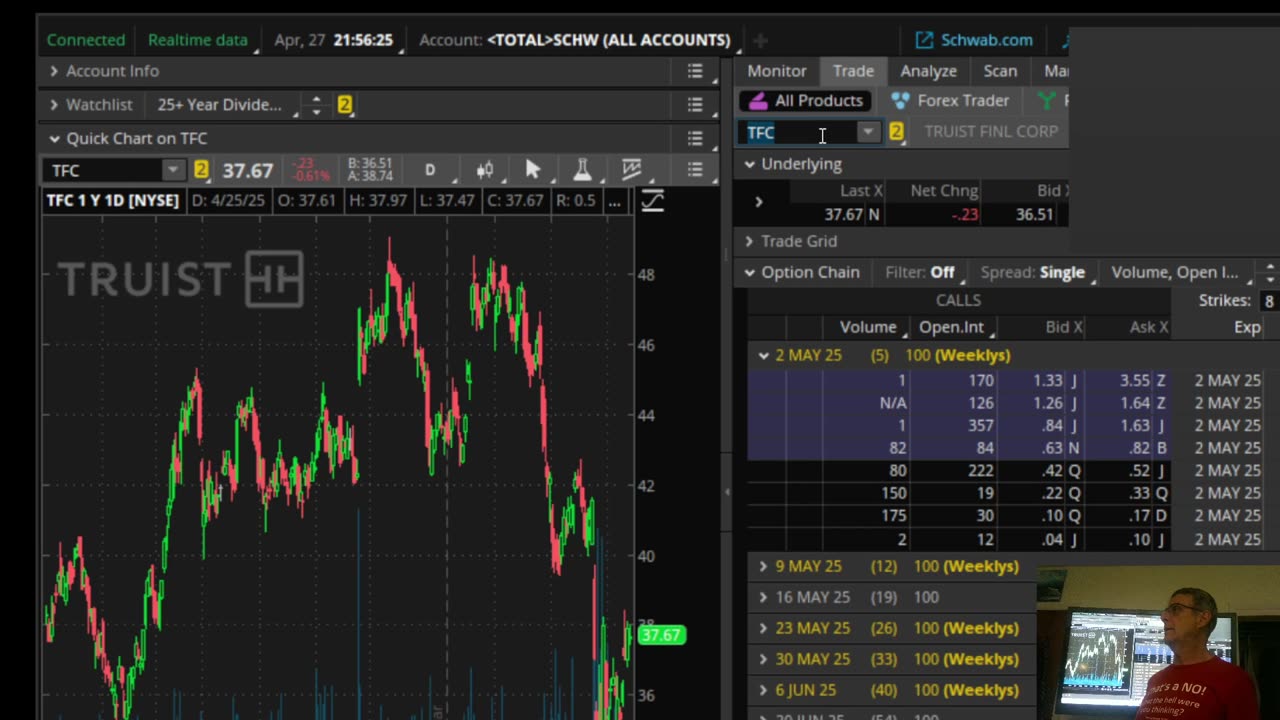Open the Watchlist panel menu icon
This screenshot has width=1280, height=720.
point(695,105)
